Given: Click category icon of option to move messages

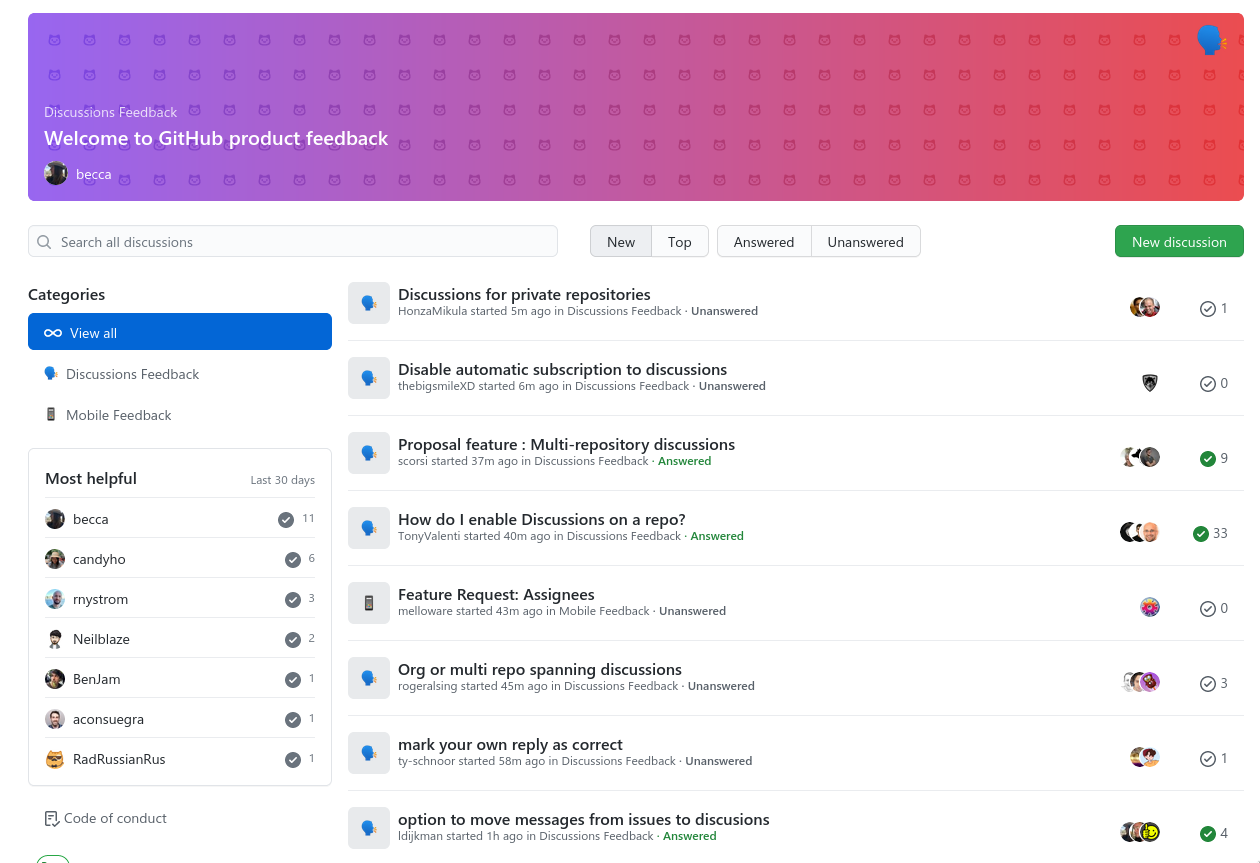Looking at the screenshot, I should [x=369, y=828].
